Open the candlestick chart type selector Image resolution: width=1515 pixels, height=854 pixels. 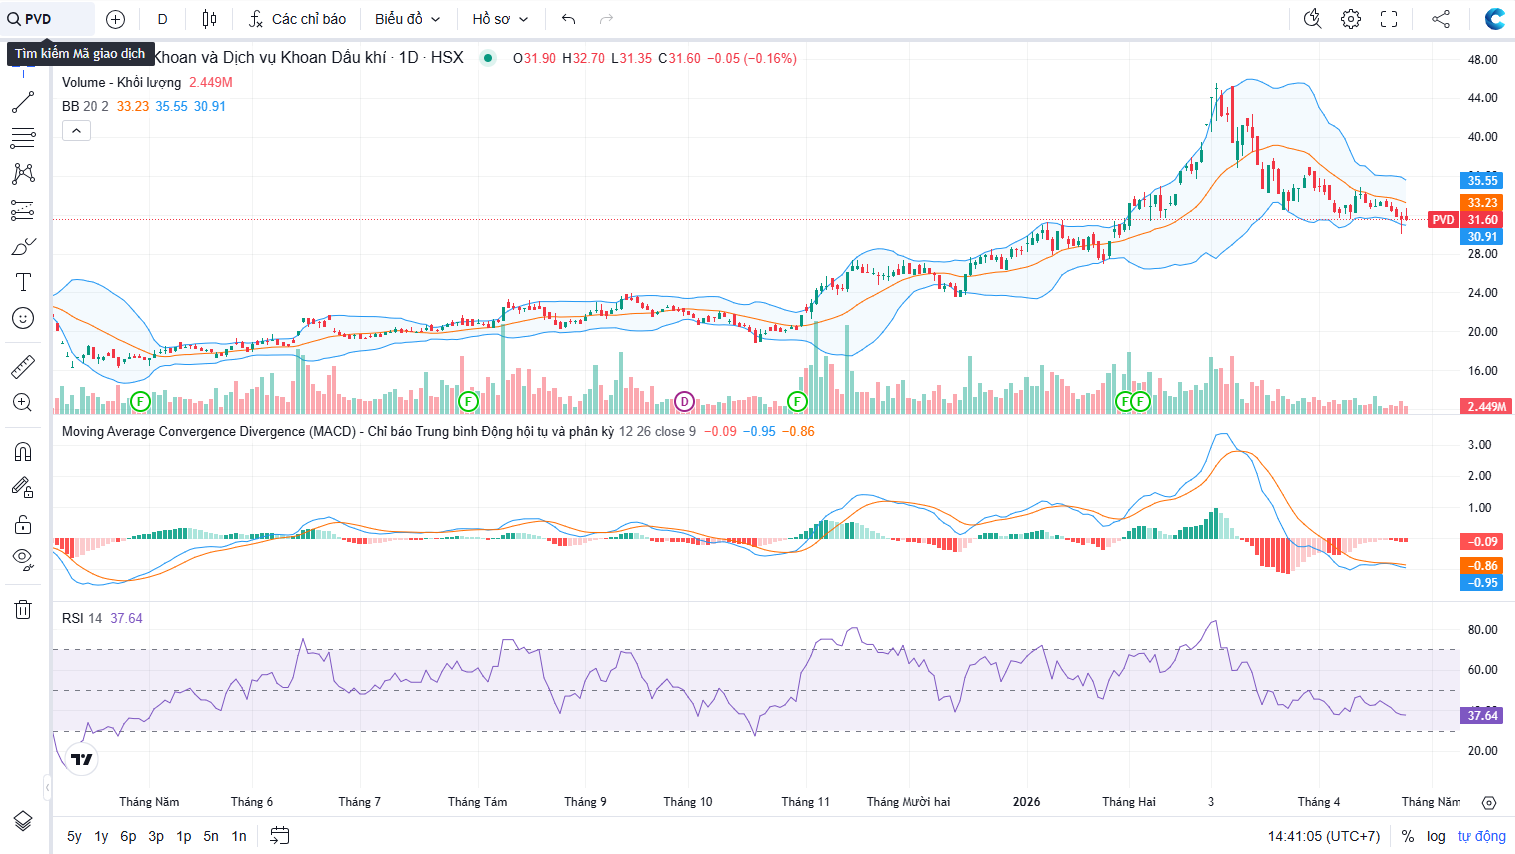tap(209, 19)
